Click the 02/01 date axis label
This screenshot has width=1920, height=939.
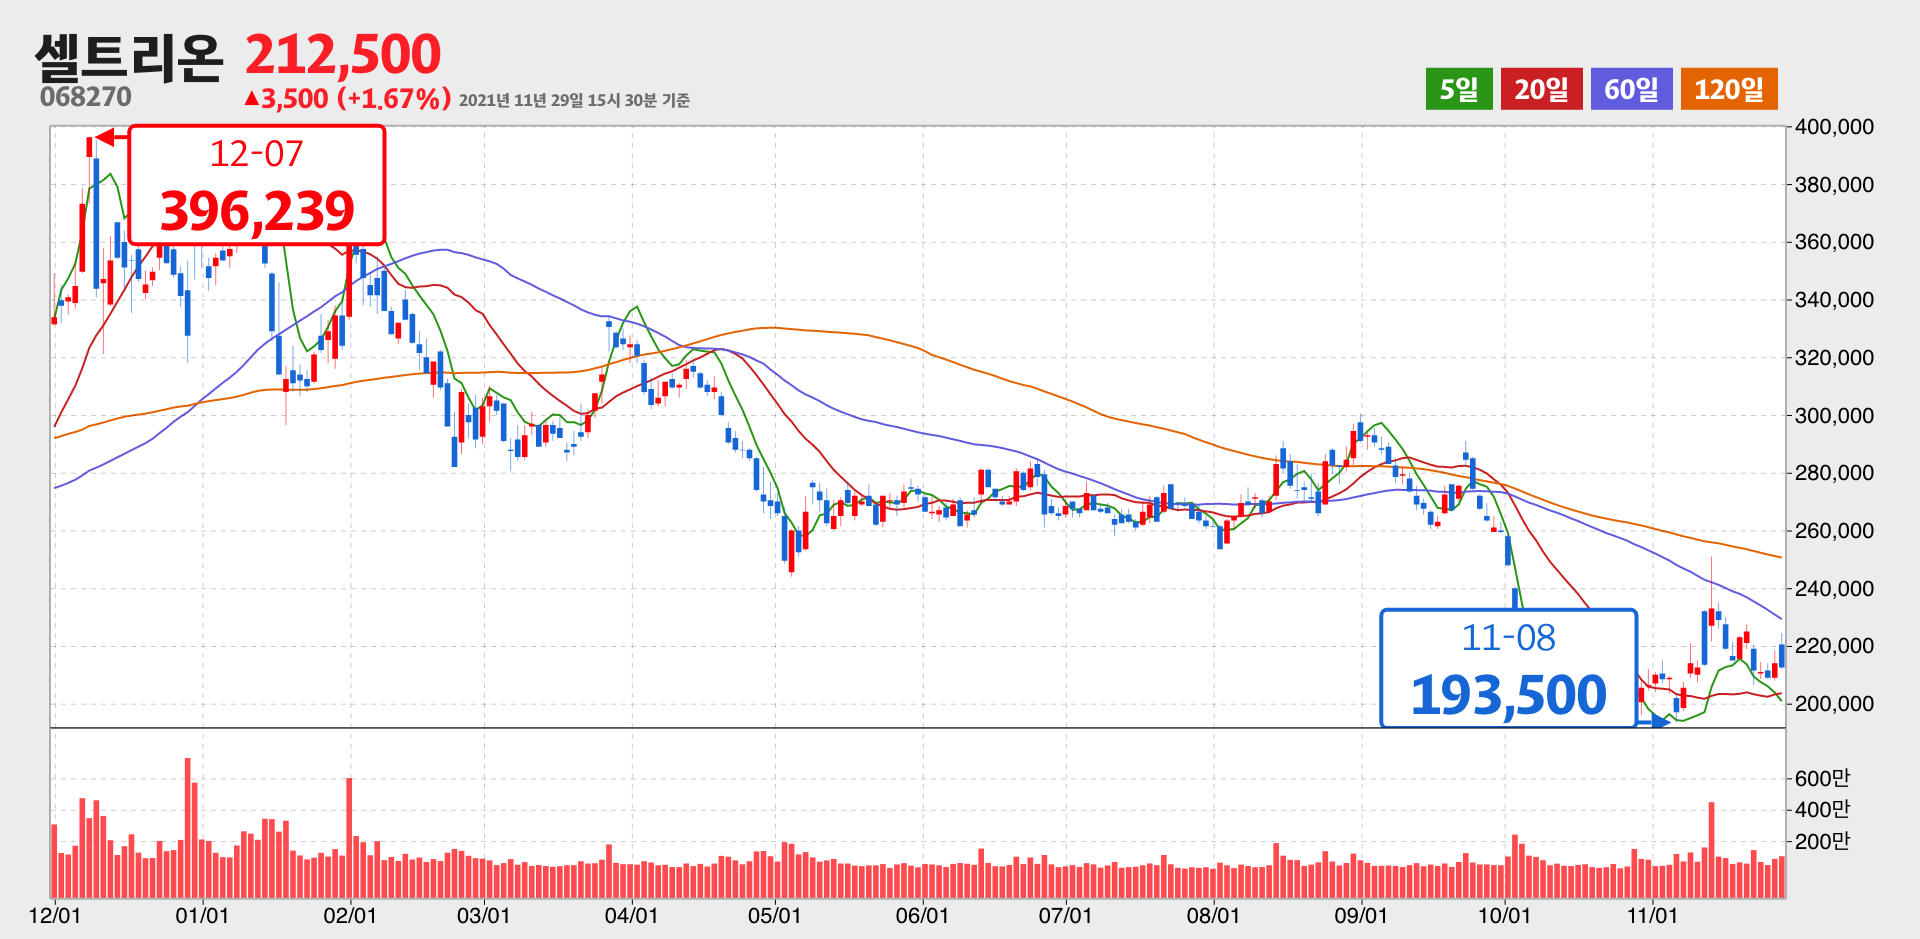point(350,916)
